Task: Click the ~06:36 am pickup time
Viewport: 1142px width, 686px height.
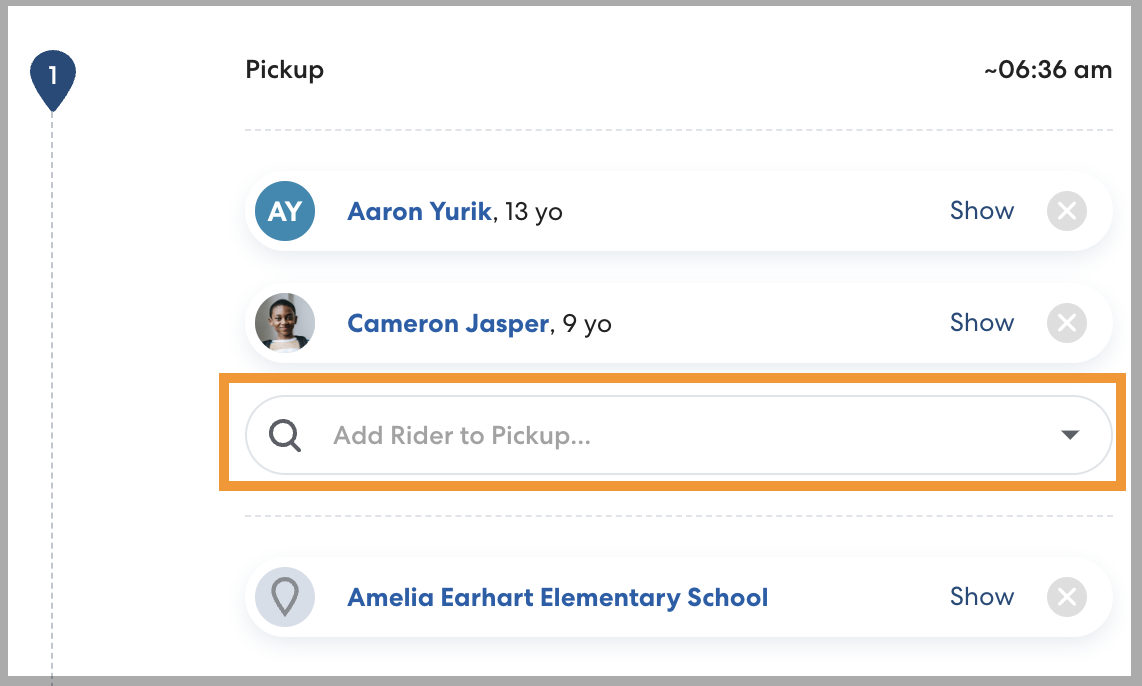Action: click(x=1047, y=70)
